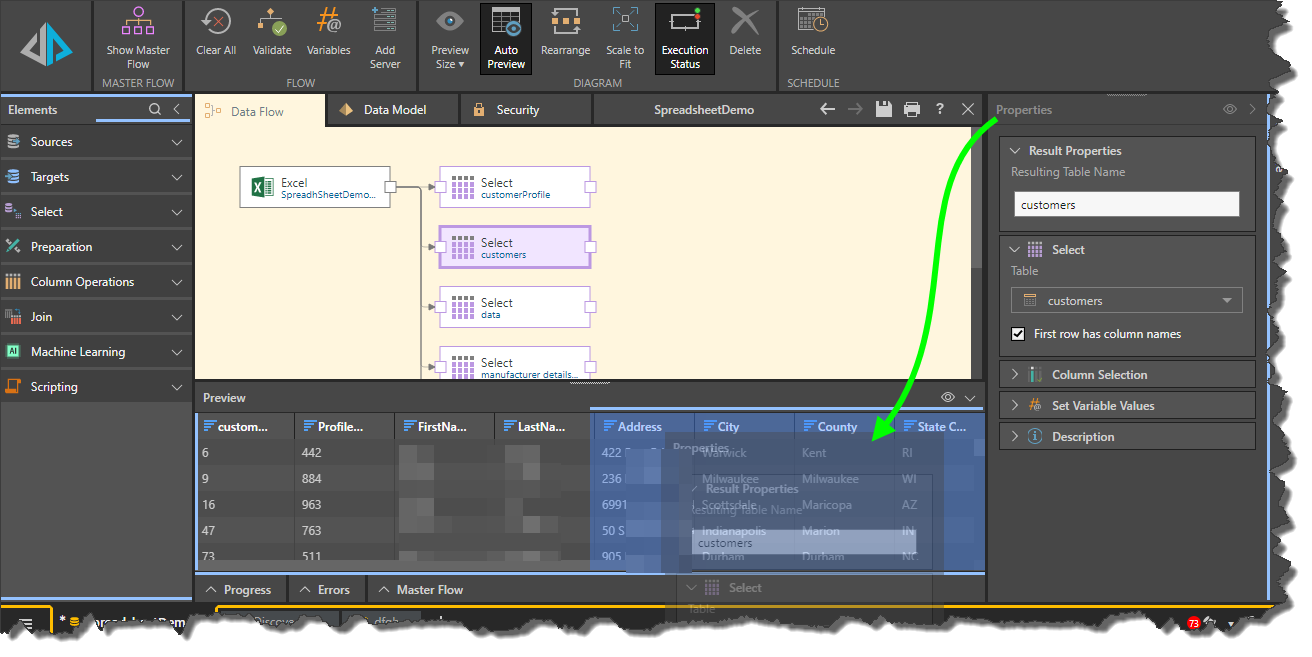1312x657 pixels.
Task: Open the Variables tool
Action: (328, 23)
